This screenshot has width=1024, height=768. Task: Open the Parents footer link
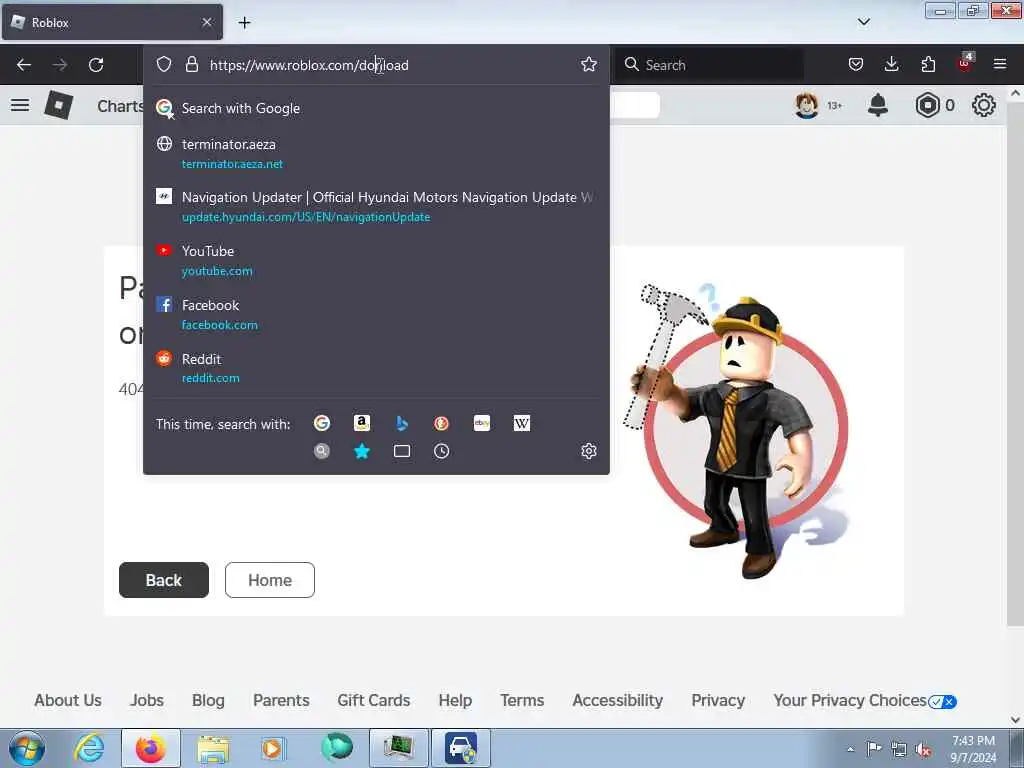(x=281, y=700)
